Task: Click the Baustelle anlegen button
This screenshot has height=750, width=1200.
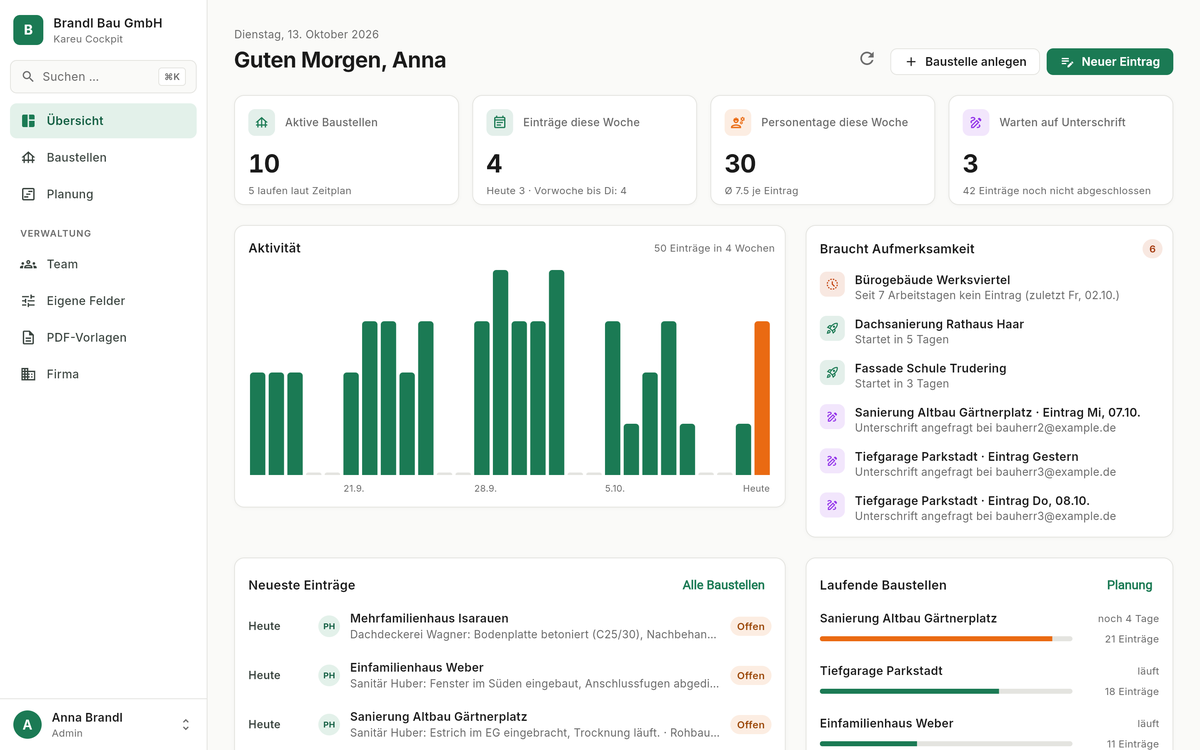Action: pos(965,62)
